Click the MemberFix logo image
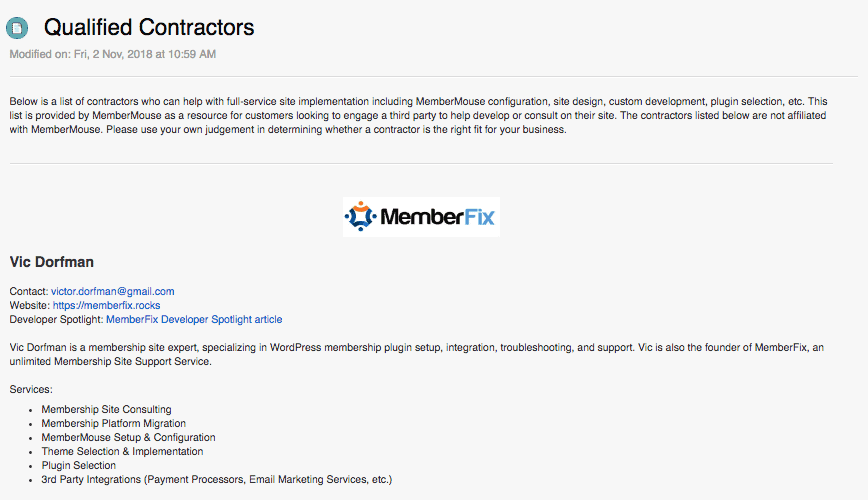Image resolution: width=868 pixels, height=500 pixels. tap(420, 216)
